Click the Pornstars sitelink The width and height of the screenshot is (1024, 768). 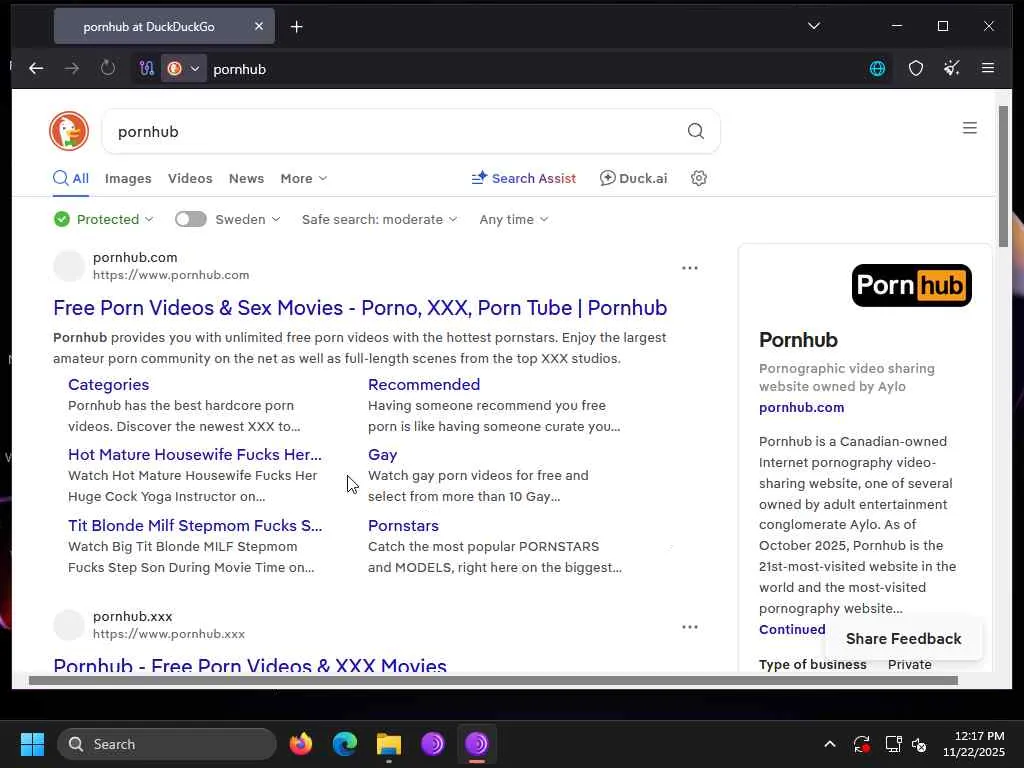(403, 526)
